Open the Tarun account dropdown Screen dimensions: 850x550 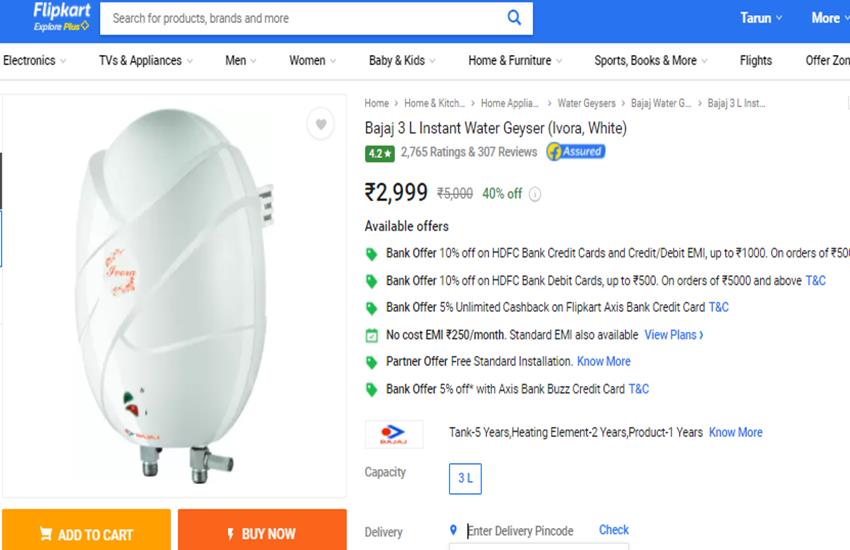[761, 18]
